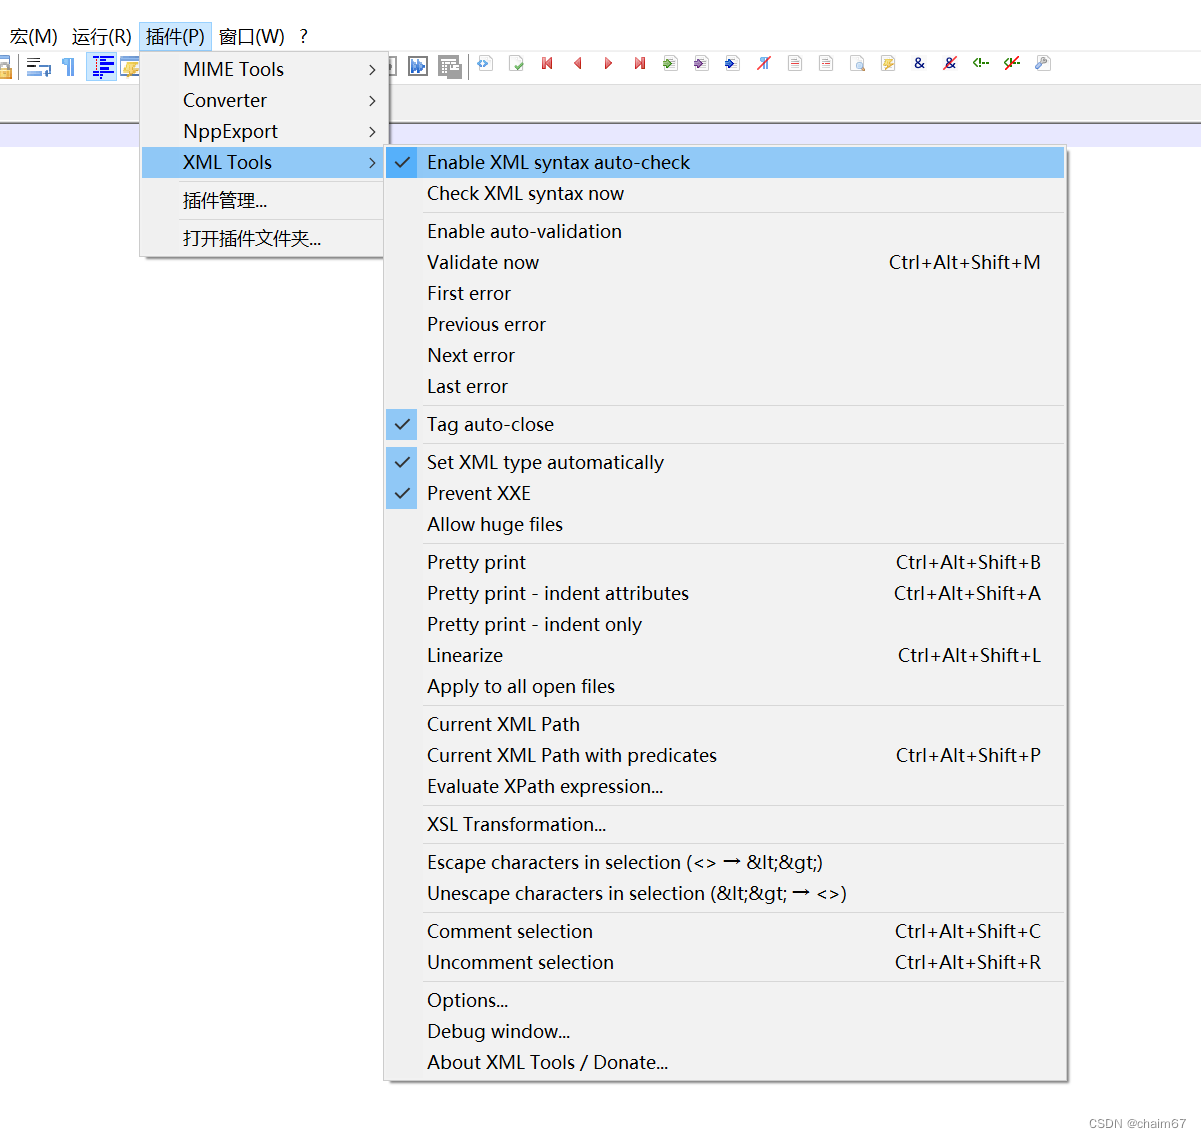Uncheck the Tag auto-close option
Viewport: 1201px width, 1138px height.
point(490,424)
